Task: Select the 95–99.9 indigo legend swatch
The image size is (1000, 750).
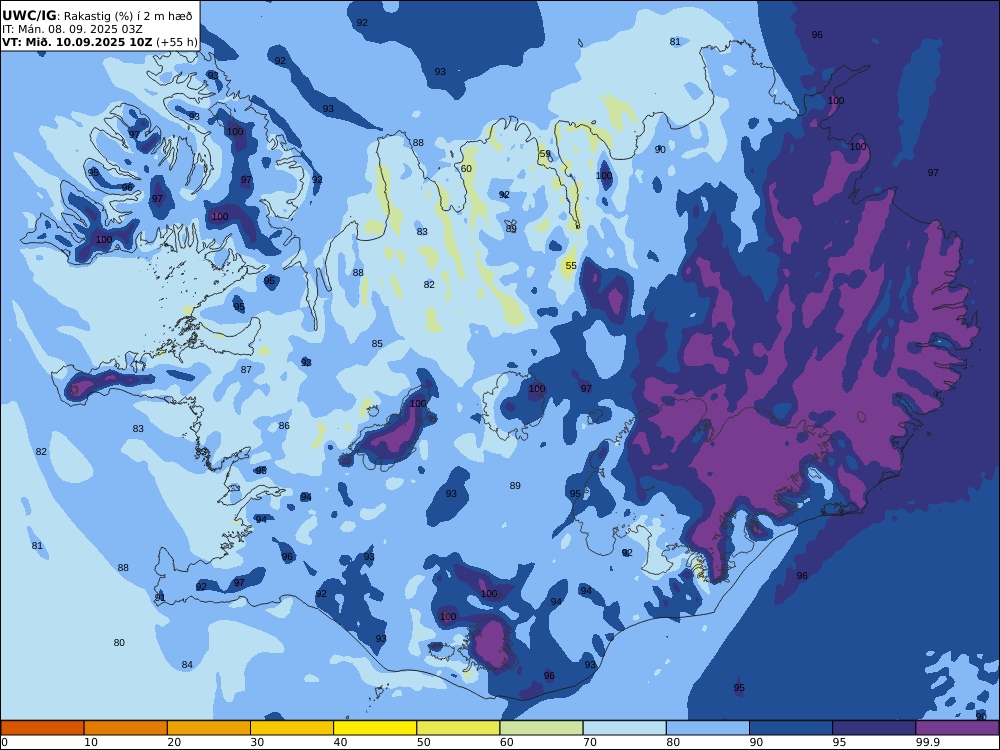Action: (874, 728)
